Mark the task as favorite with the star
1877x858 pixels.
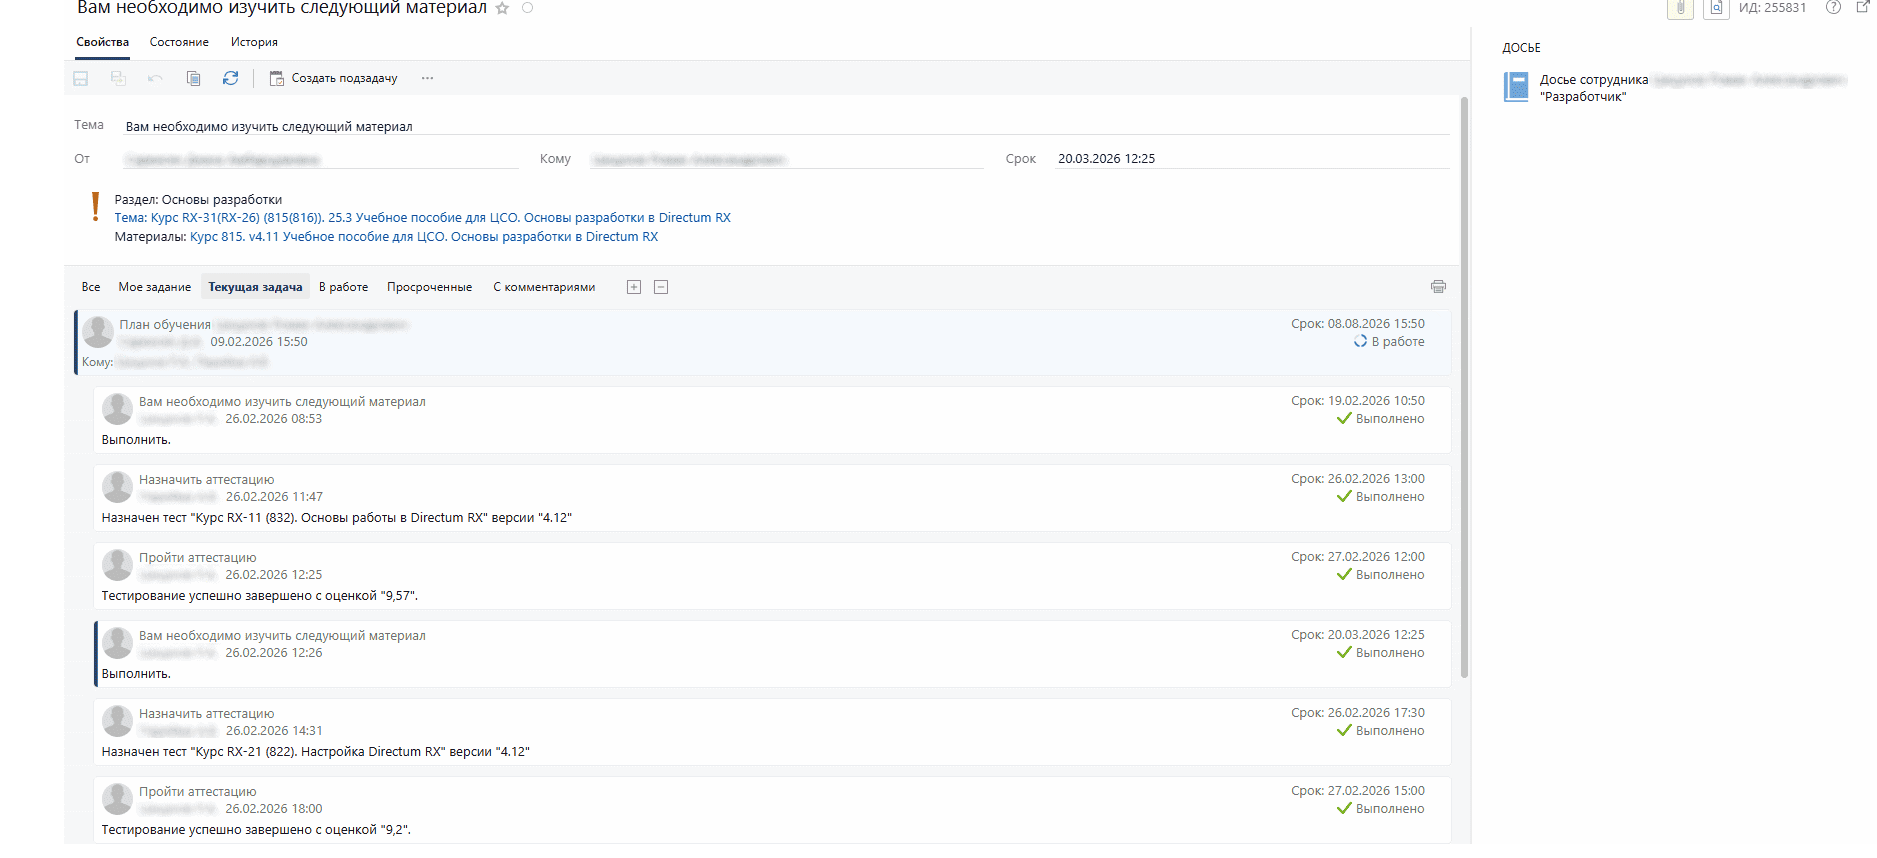502,9
